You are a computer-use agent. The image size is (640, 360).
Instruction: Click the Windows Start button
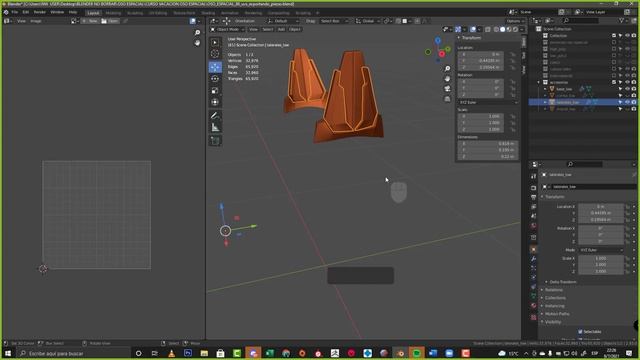point(8,353)
